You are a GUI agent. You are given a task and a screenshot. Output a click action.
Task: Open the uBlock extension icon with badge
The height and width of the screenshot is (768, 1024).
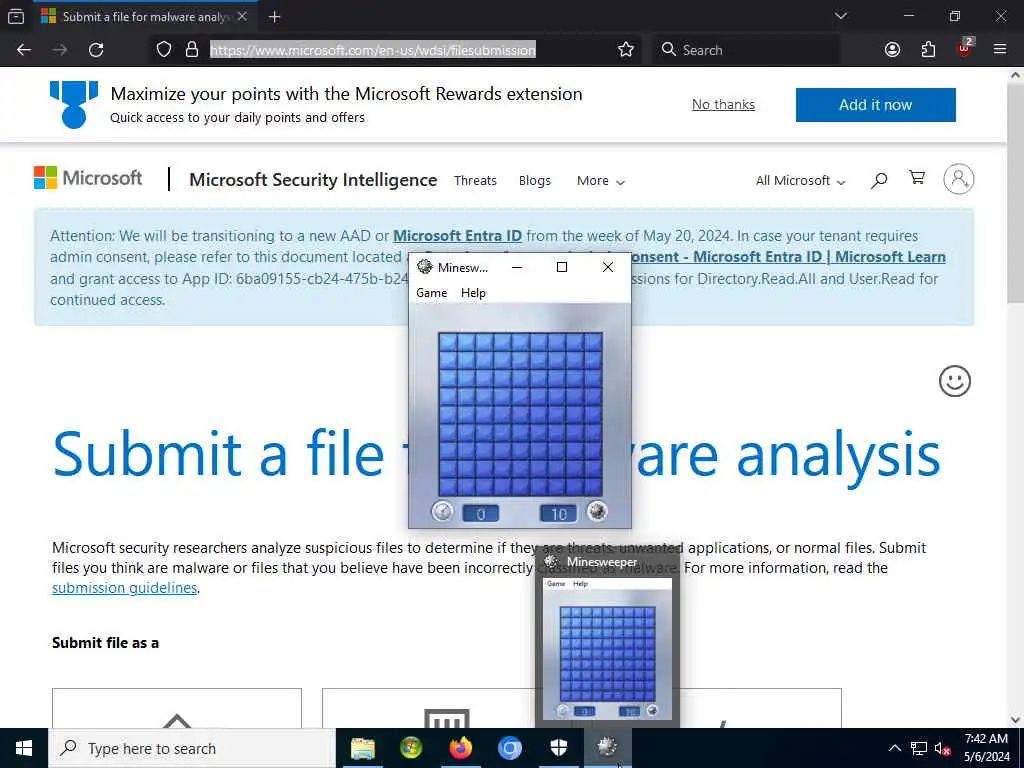tap(965, 48)
